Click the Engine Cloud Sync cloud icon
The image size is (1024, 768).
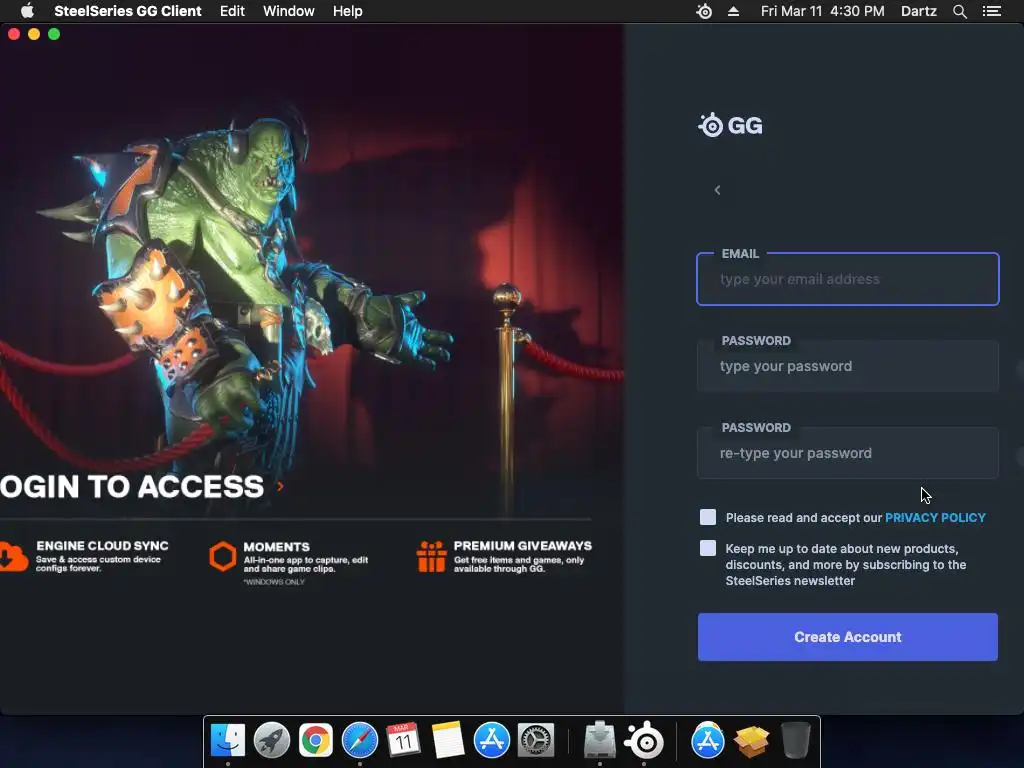click(12, 556)
